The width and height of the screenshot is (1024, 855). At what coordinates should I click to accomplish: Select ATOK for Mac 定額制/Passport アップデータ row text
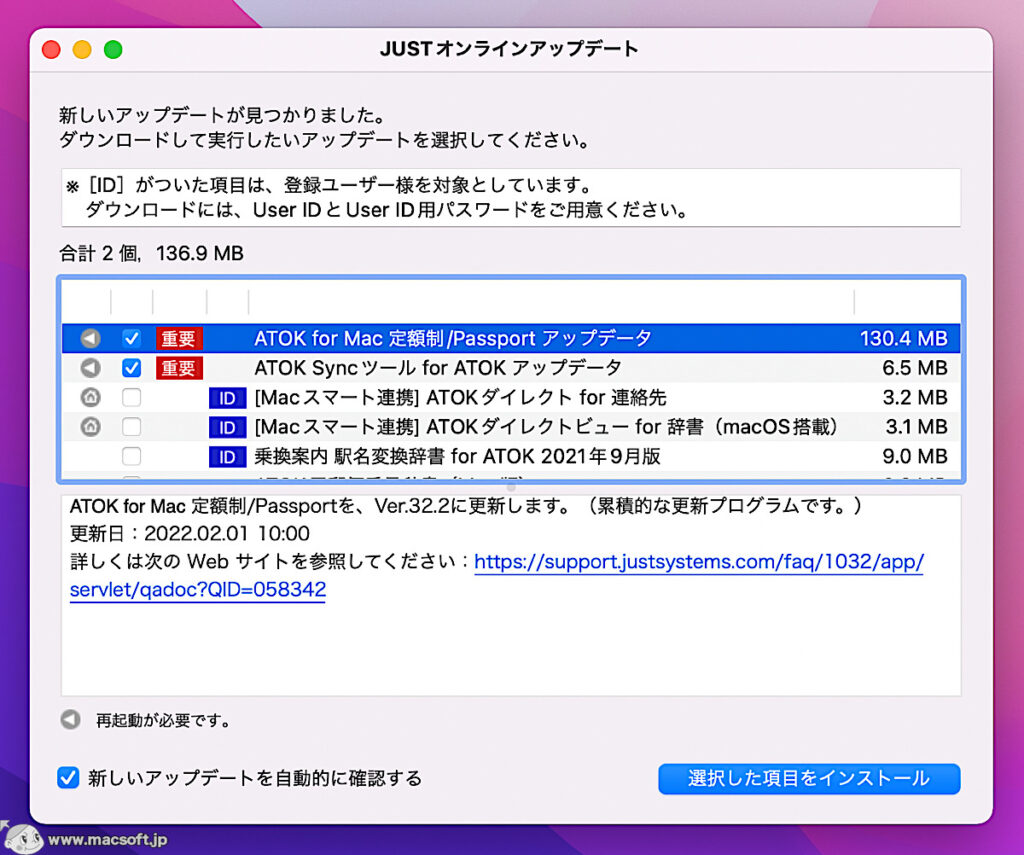pos(453,338)
